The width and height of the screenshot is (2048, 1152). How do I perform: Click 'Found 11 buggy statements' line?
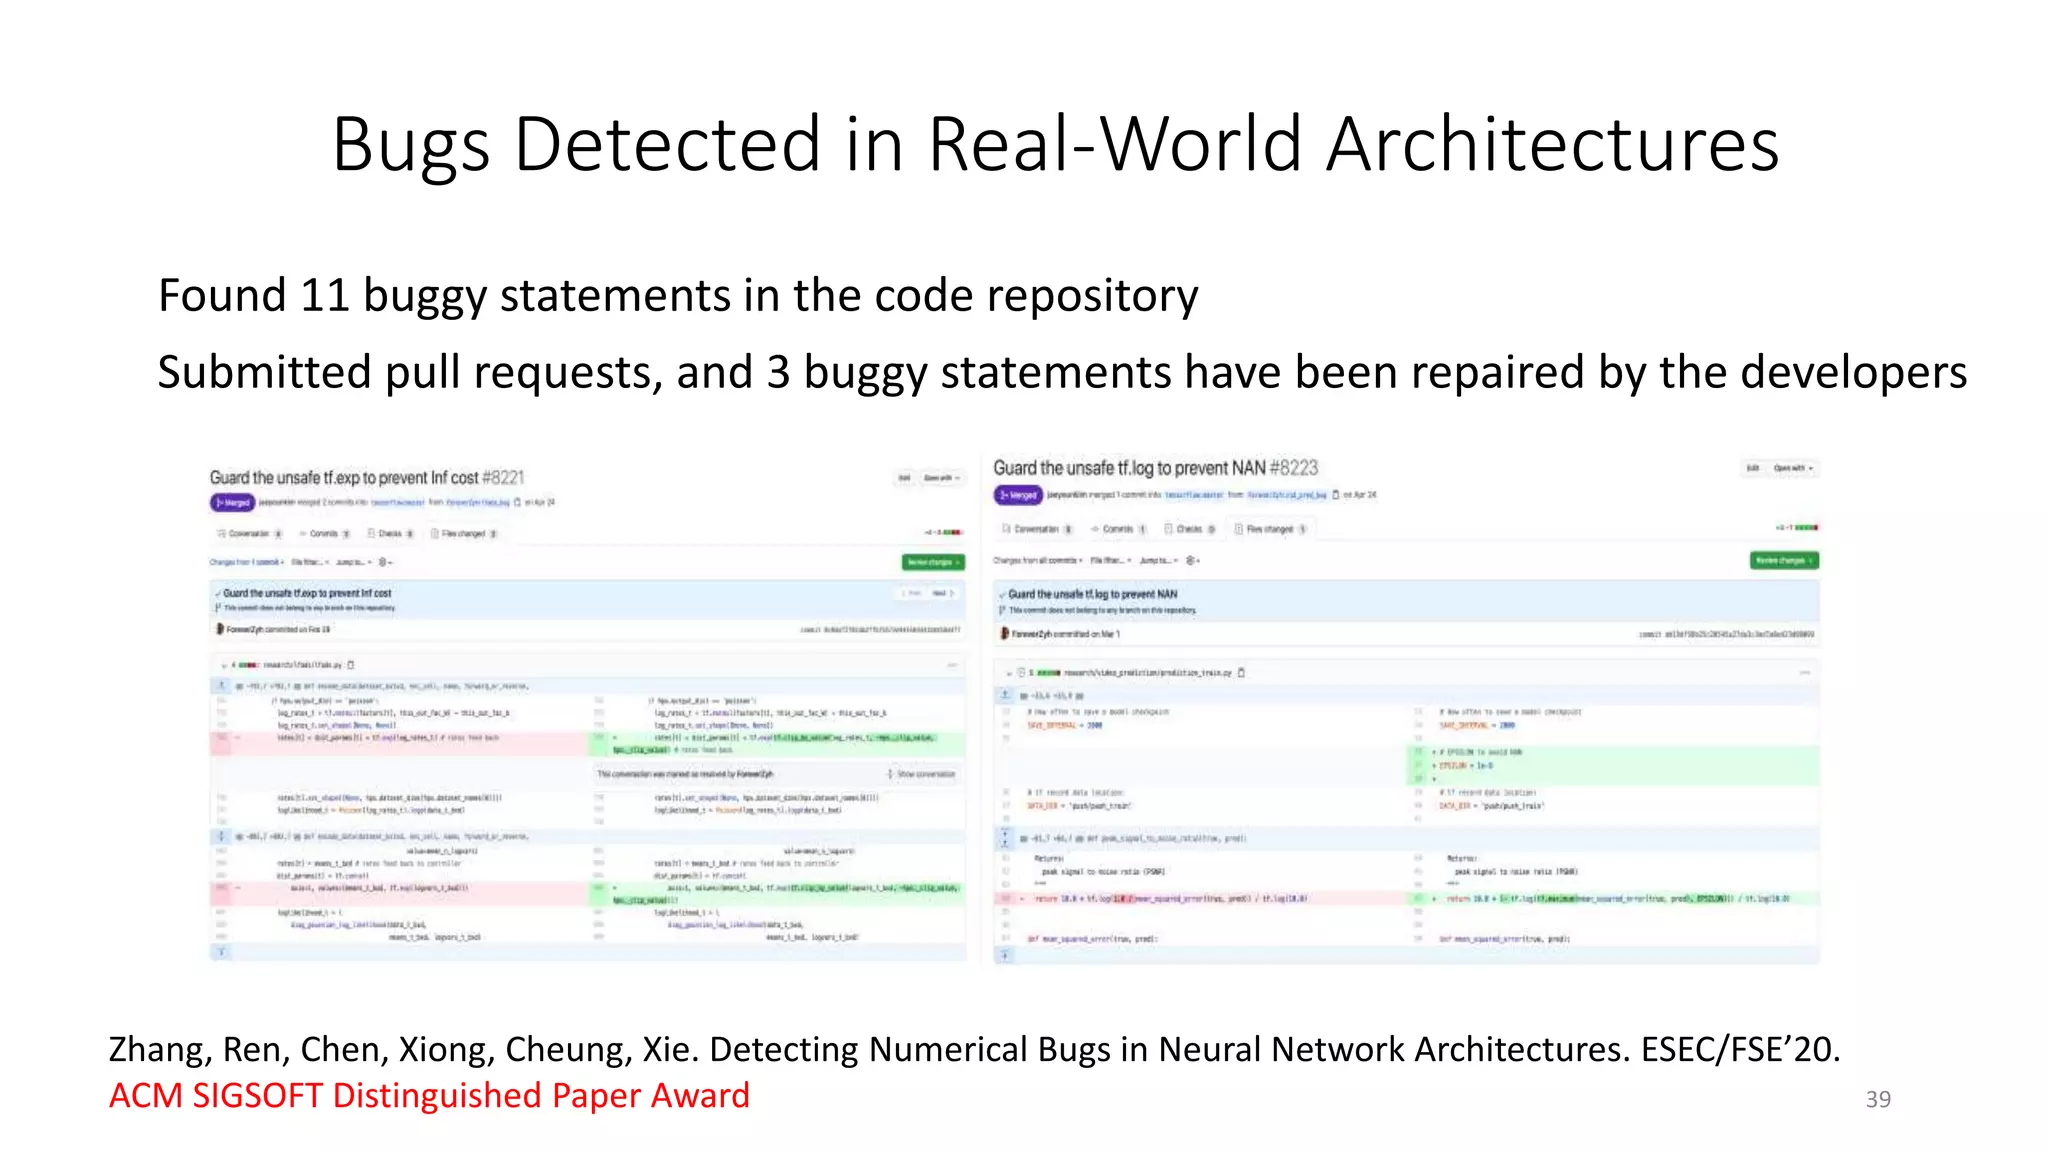[x=678, y=296]
